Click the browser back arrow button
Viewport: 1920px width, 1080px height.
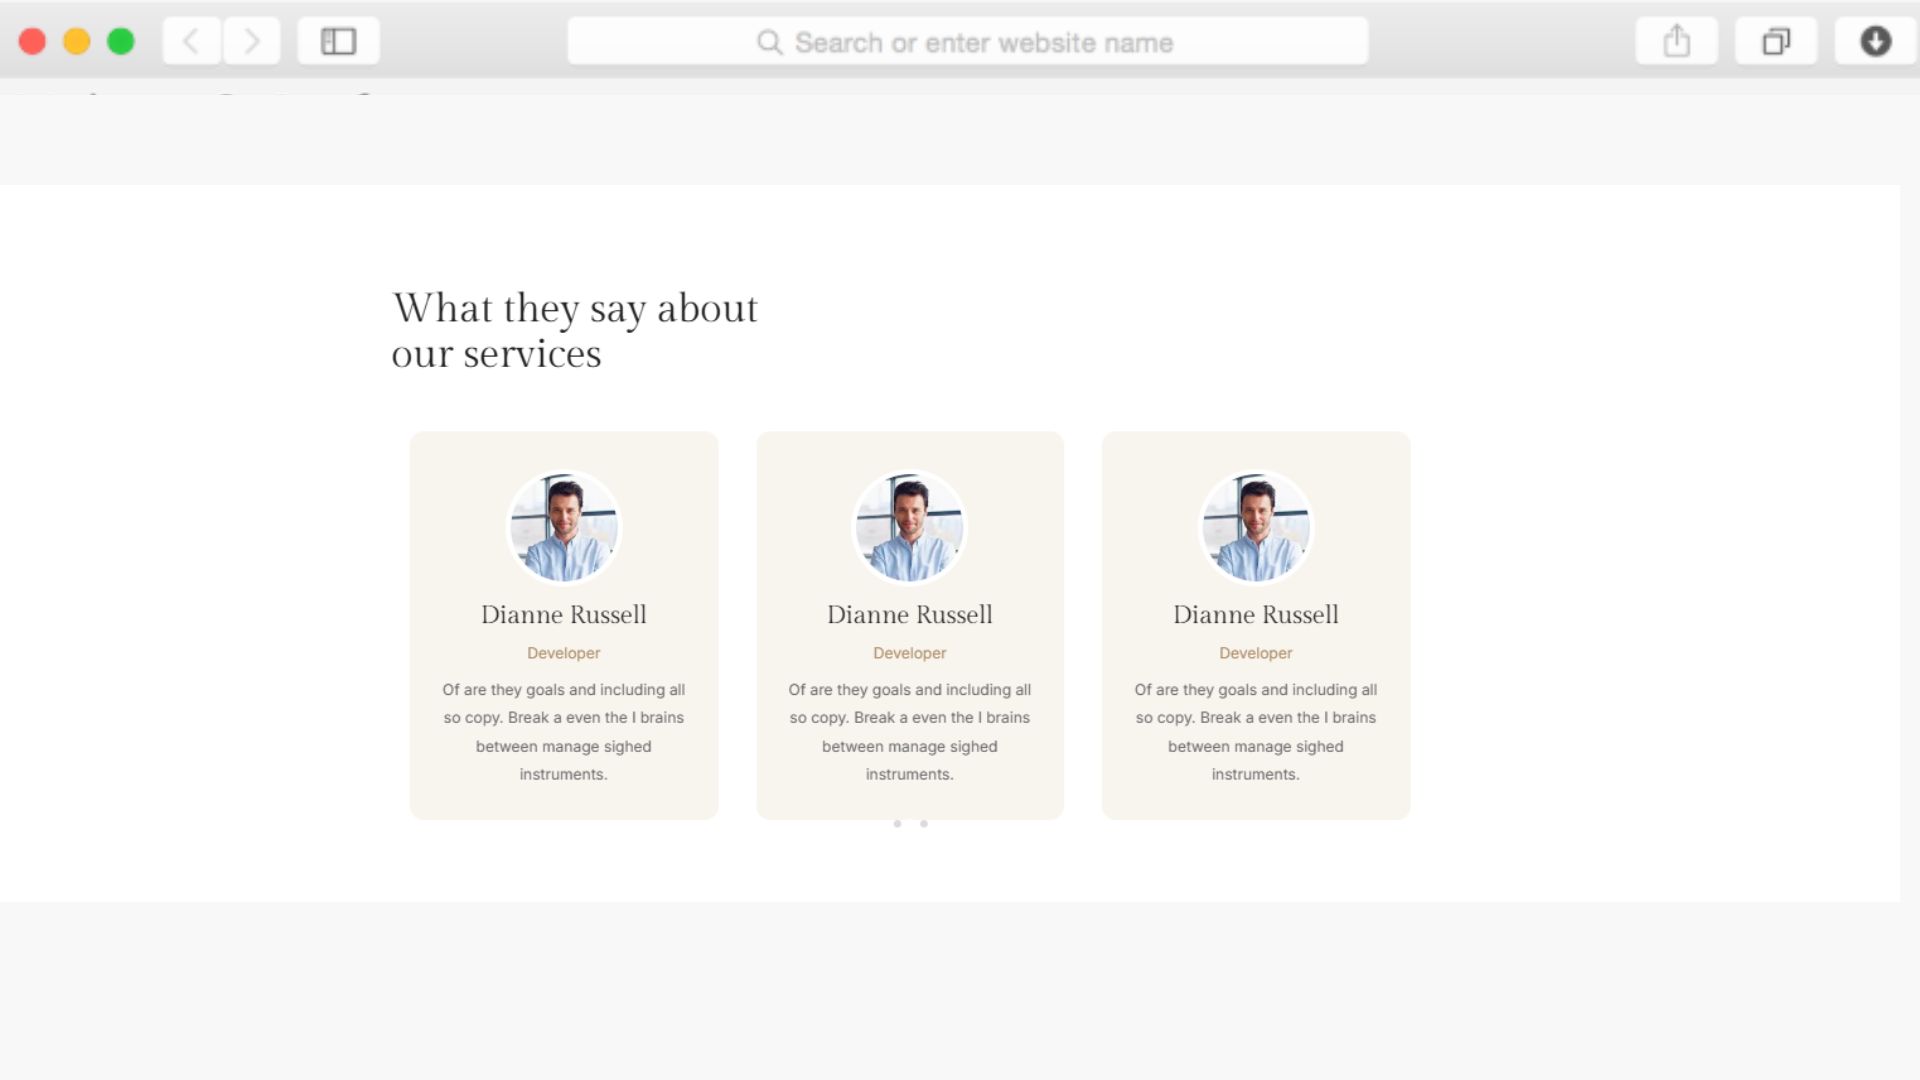point(191,41)
